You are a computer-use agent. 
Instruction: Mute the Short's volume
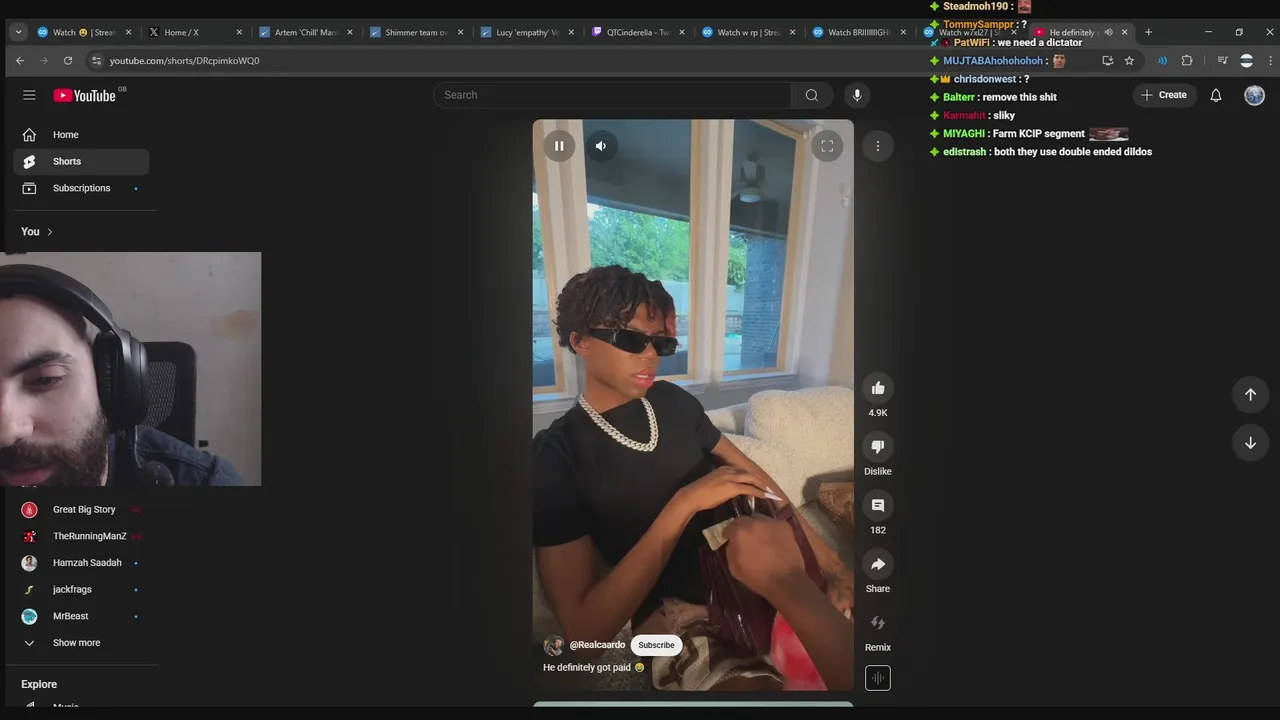pyautogui.click(x=601, y=146)
